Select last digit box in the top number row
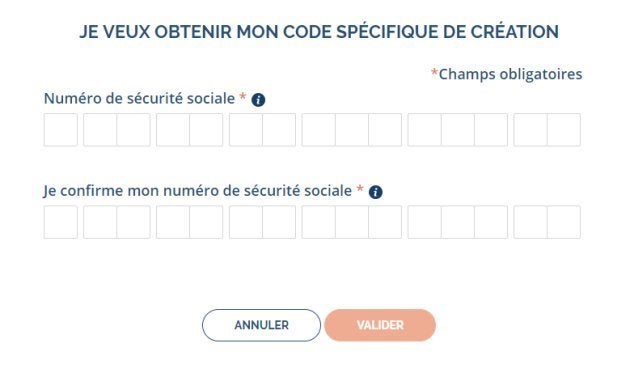 (x=564, y=130)
